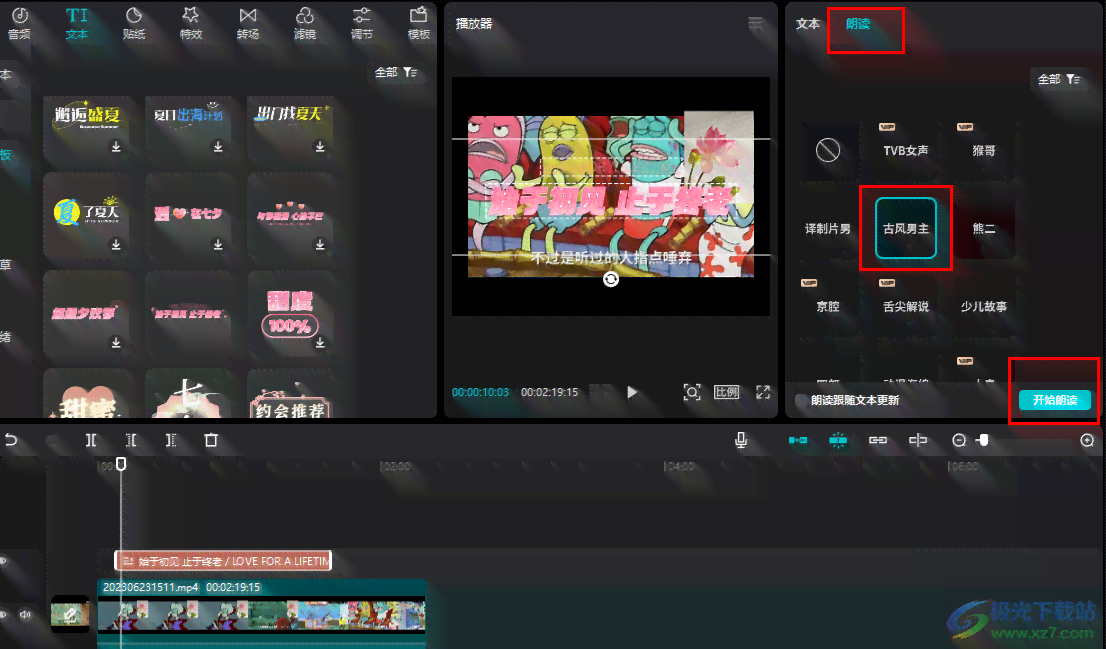The image size is (1106, 649).
Task: Click the 02:00 mark on timeline ruler
Action: tap(396, 466)
